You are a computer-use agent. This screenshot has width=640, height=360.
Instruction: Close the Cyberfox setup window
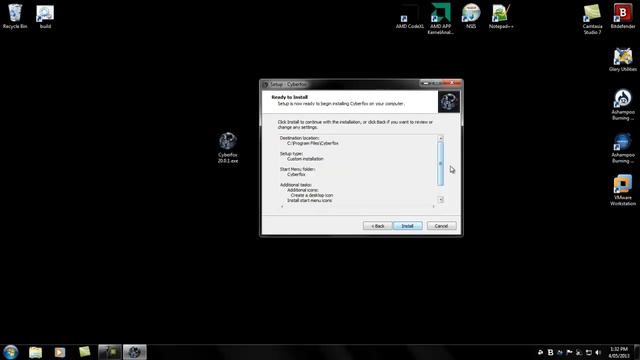pos(452,83)
